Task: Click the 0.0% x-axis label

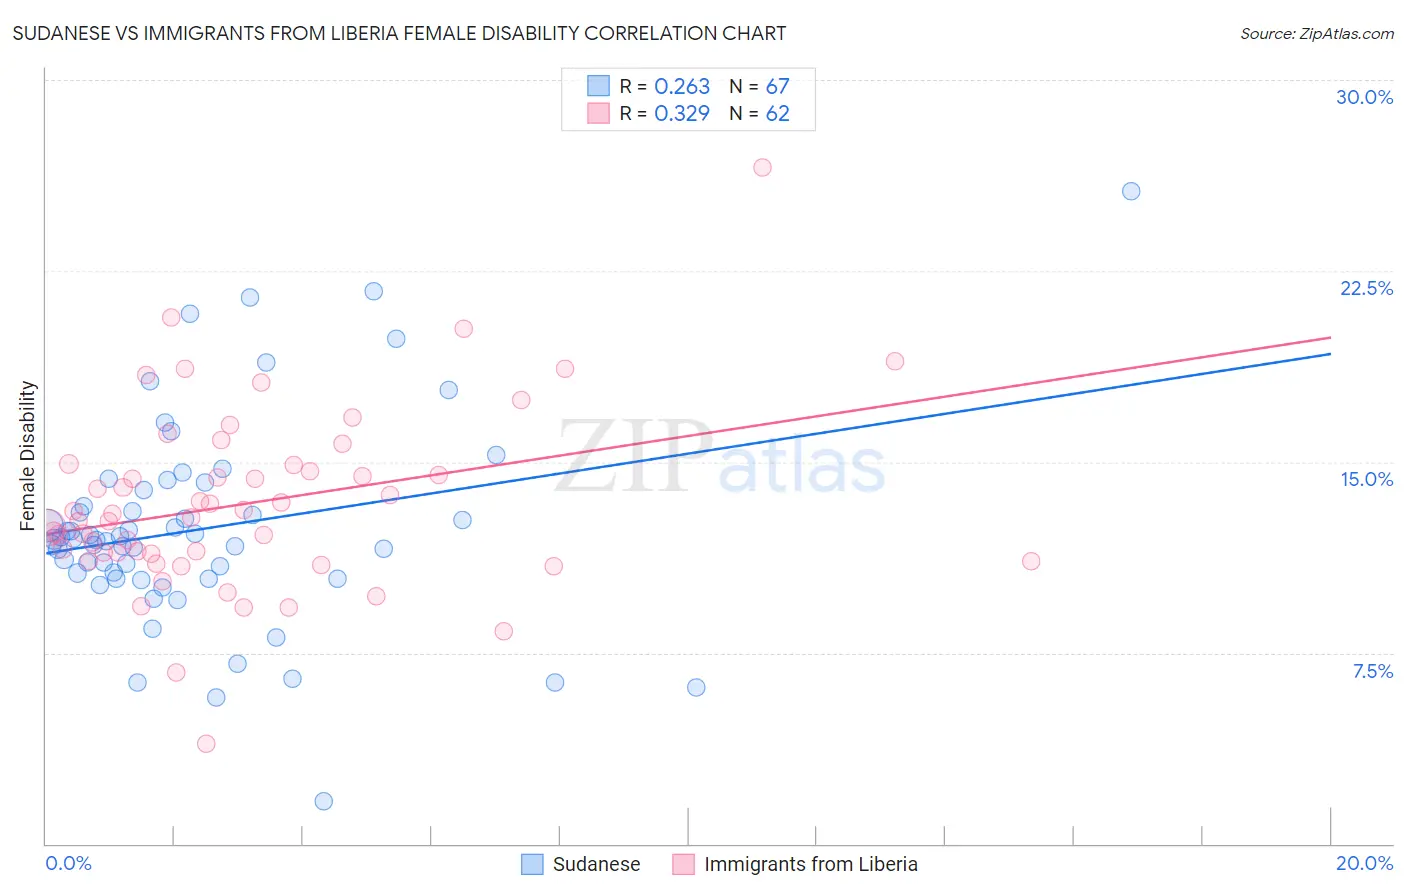Action: coord(68,863)
